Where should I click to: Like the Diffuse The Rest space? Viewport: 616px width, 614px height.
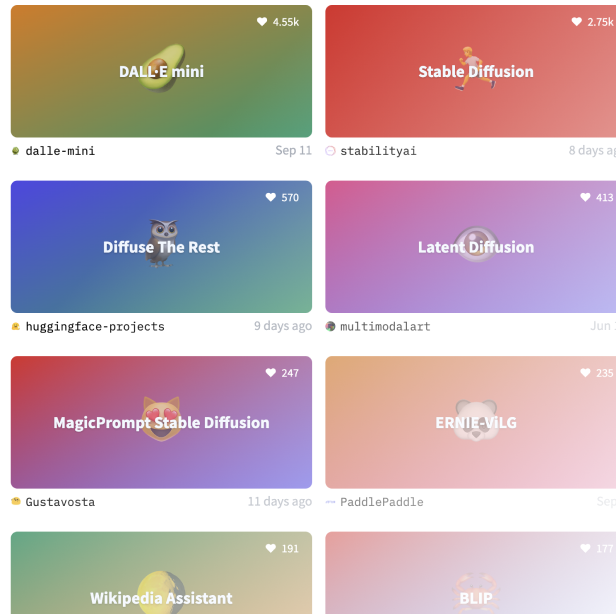(271, 197)
